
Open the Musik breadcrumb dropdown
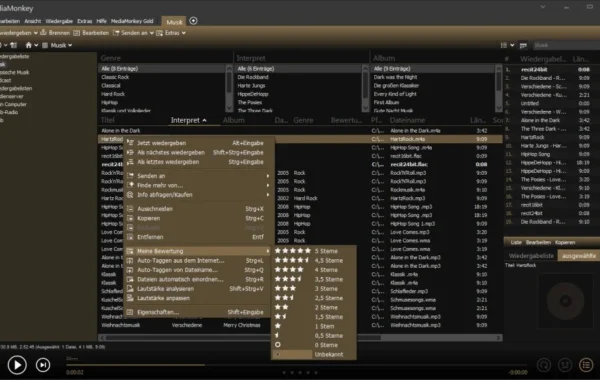pos(70,46)
